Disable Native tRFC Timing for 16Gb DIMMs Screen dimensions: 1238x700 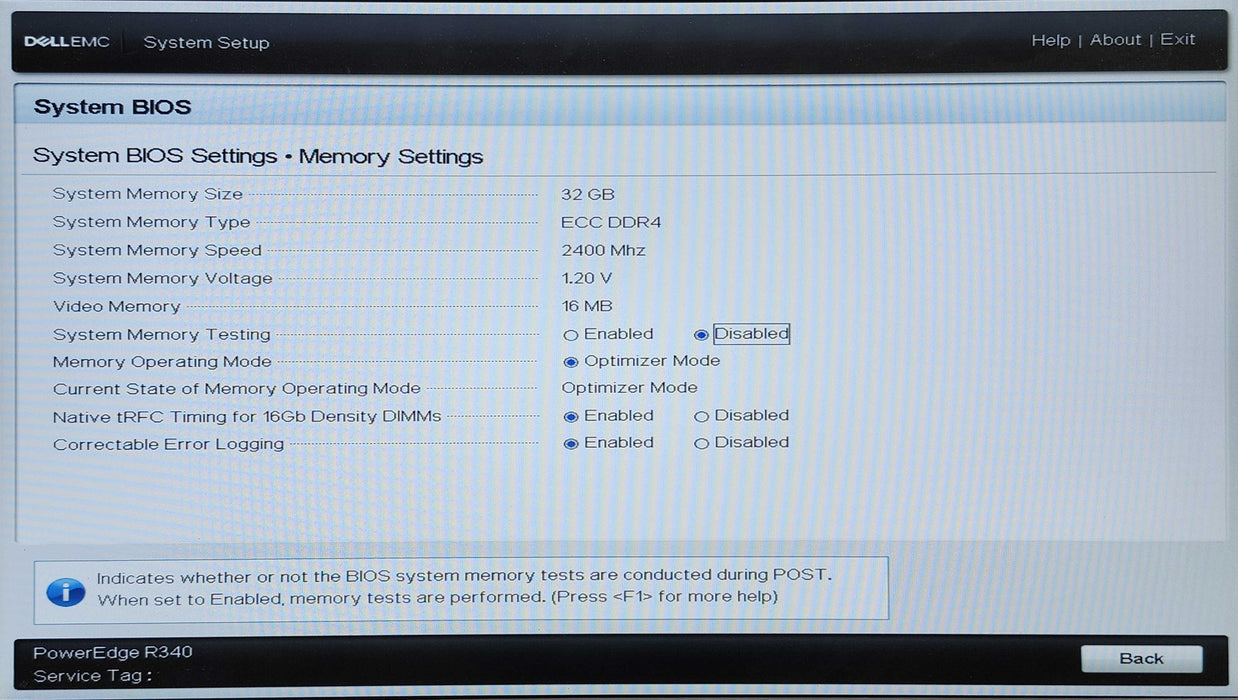coord(701,416)
